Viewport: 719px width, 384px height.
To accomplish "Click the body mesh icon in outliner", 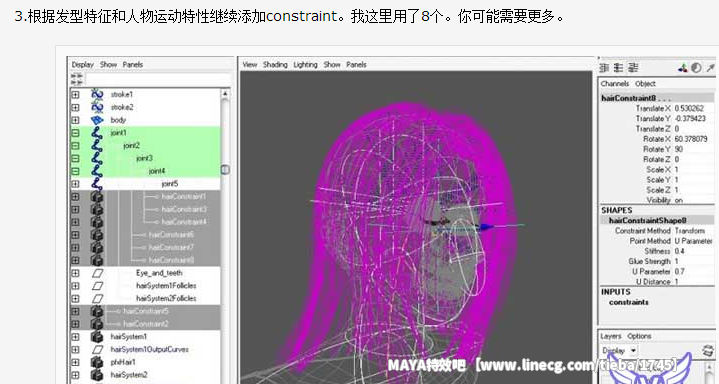I will tap(97, 120).
